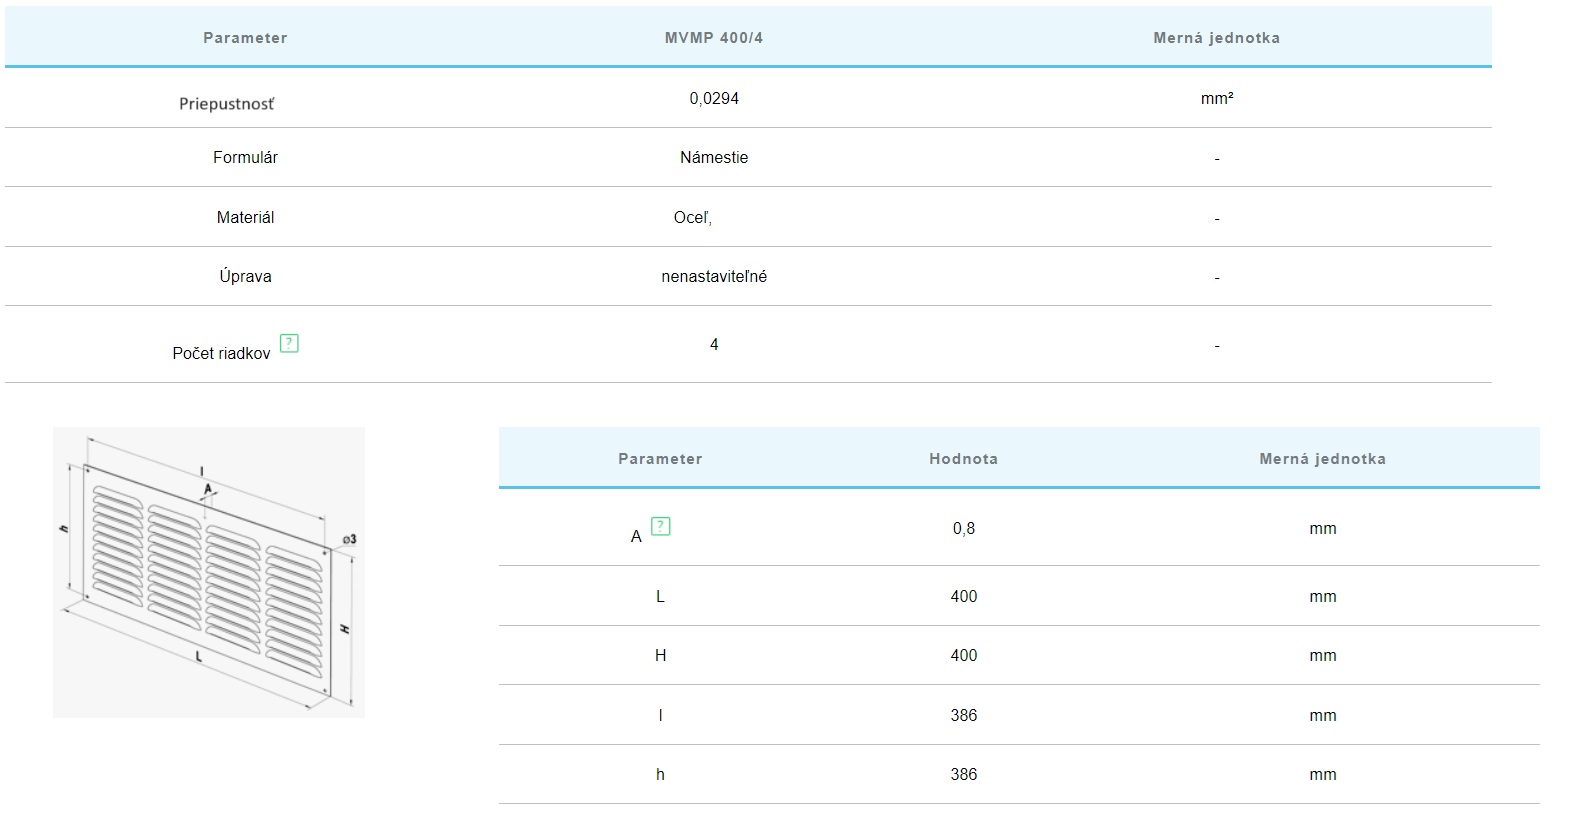Click the Priepustnosť parameter label
This screenshot has width=1593, height=822.
tap(227, 104)
